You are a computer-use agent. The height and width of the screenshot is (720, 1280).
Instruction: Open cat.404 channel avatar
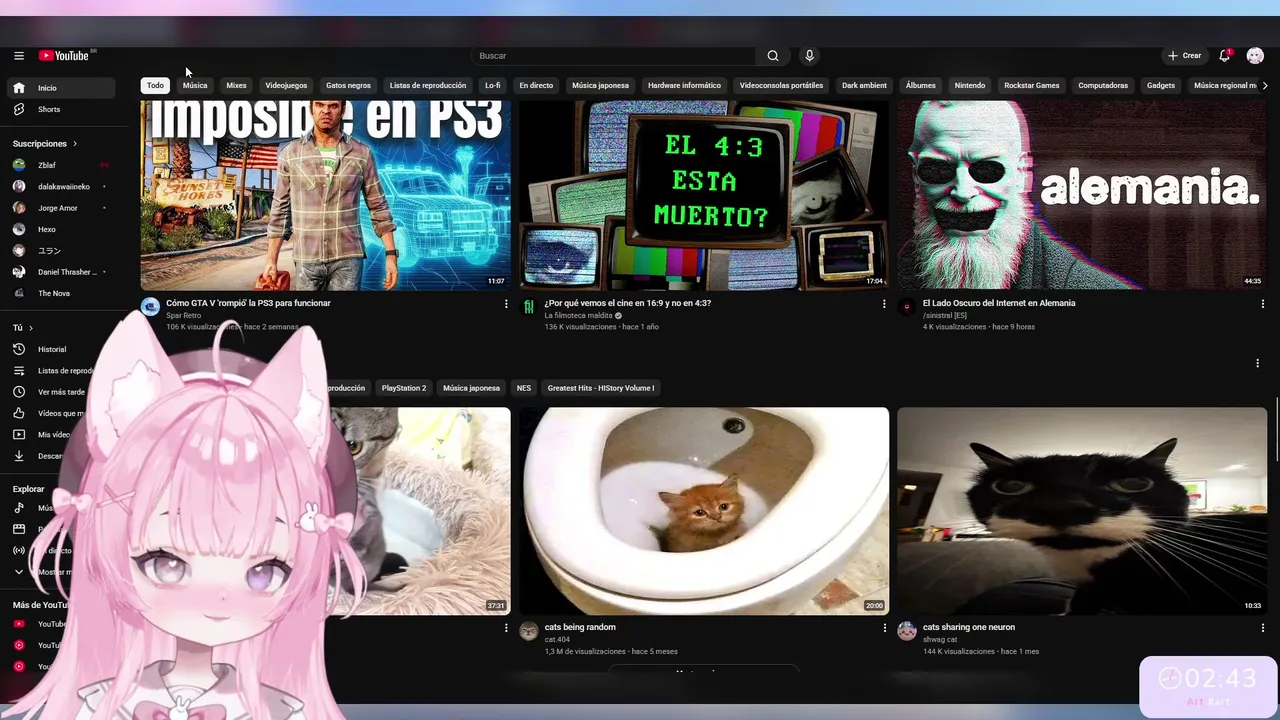point(529,631)
